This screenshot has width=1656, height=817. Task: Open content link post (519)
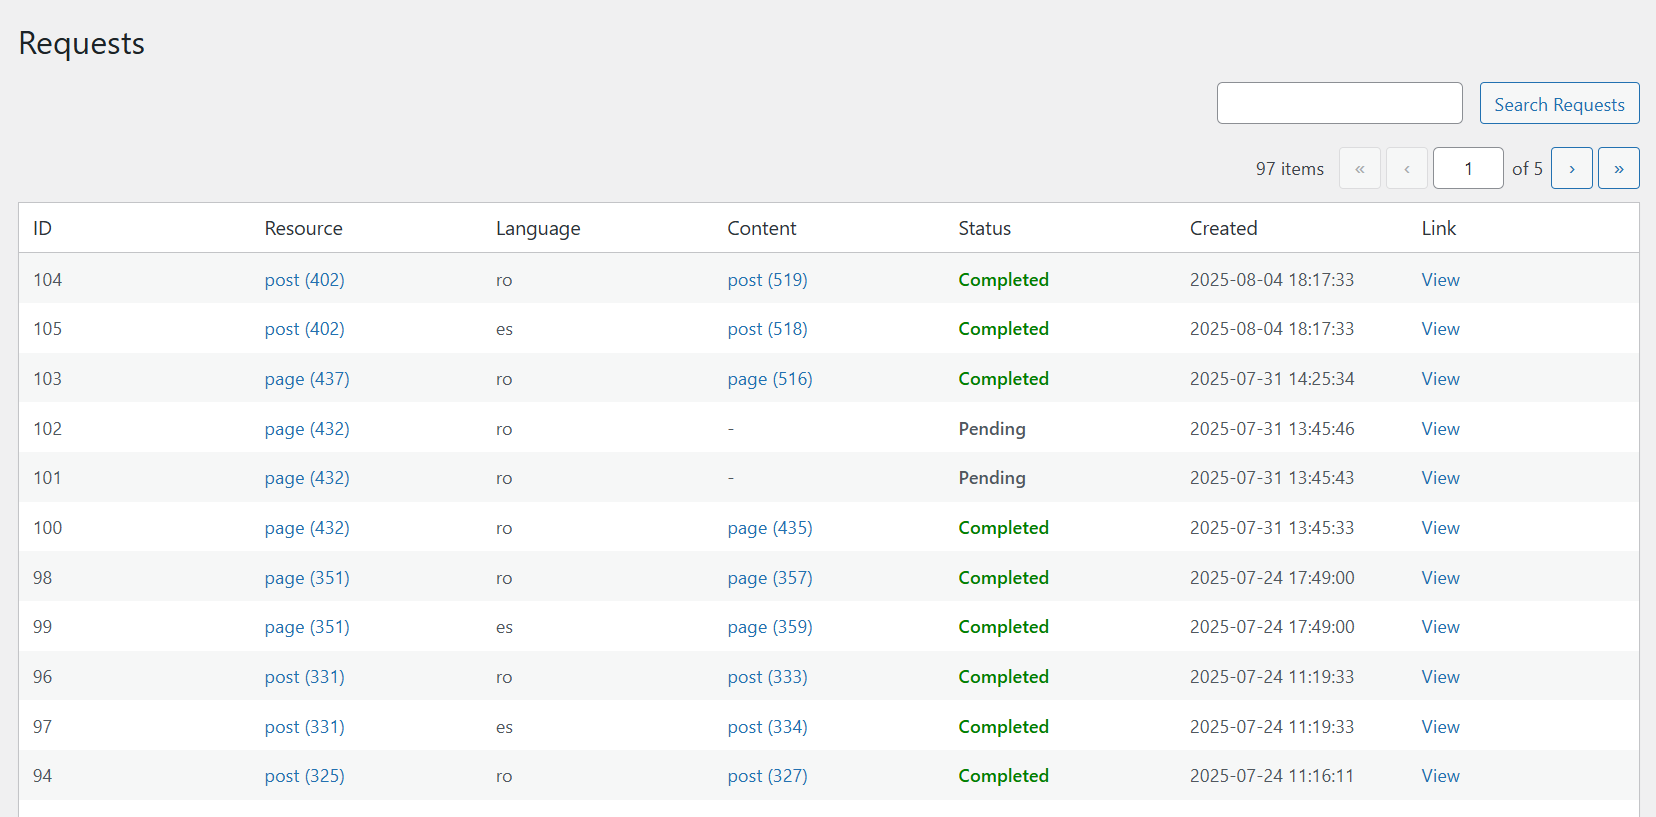click(767, 280)
